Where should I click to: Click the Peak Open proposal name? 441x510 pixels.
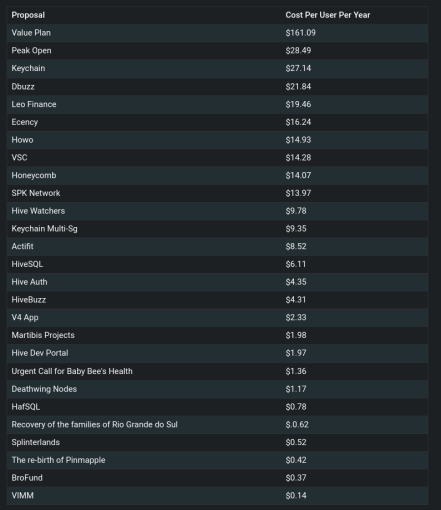click(x=31, y=51)
